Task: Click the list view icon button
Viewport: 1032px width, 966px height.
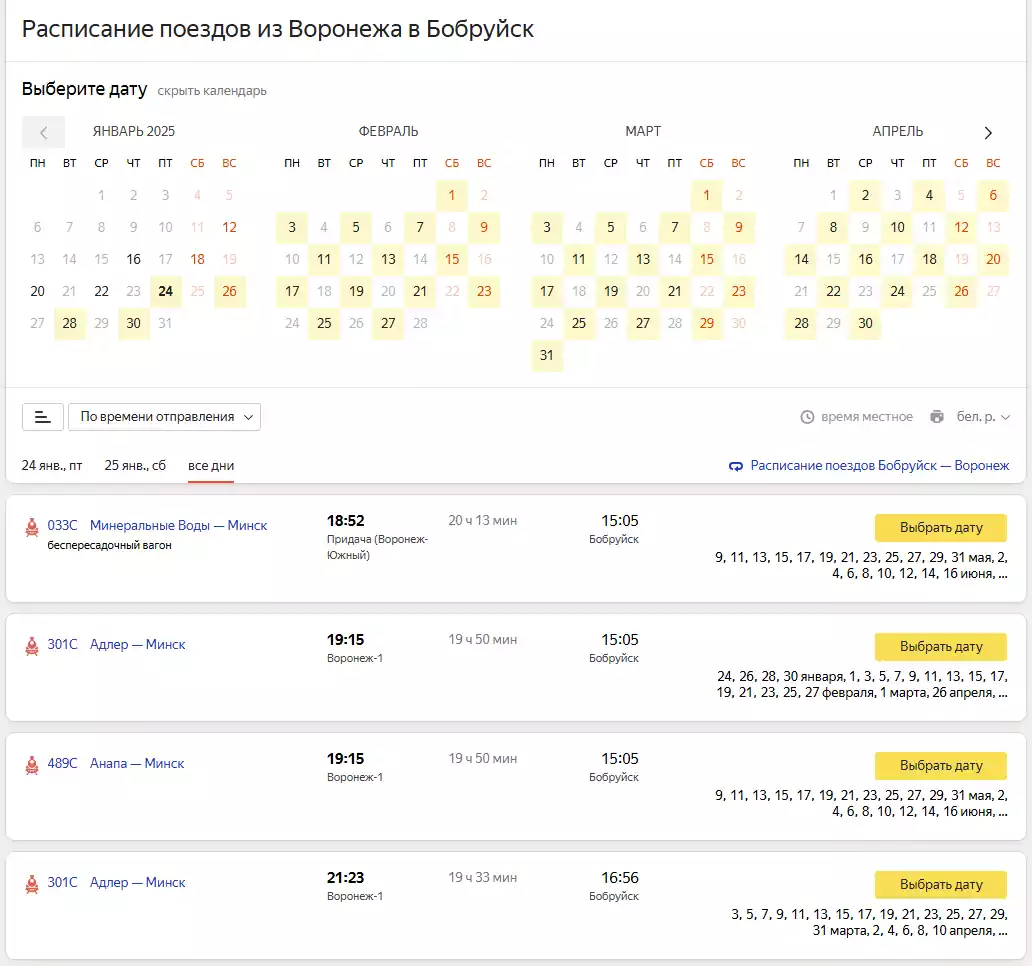Action: pyautogui.click(x=43, y=417)
